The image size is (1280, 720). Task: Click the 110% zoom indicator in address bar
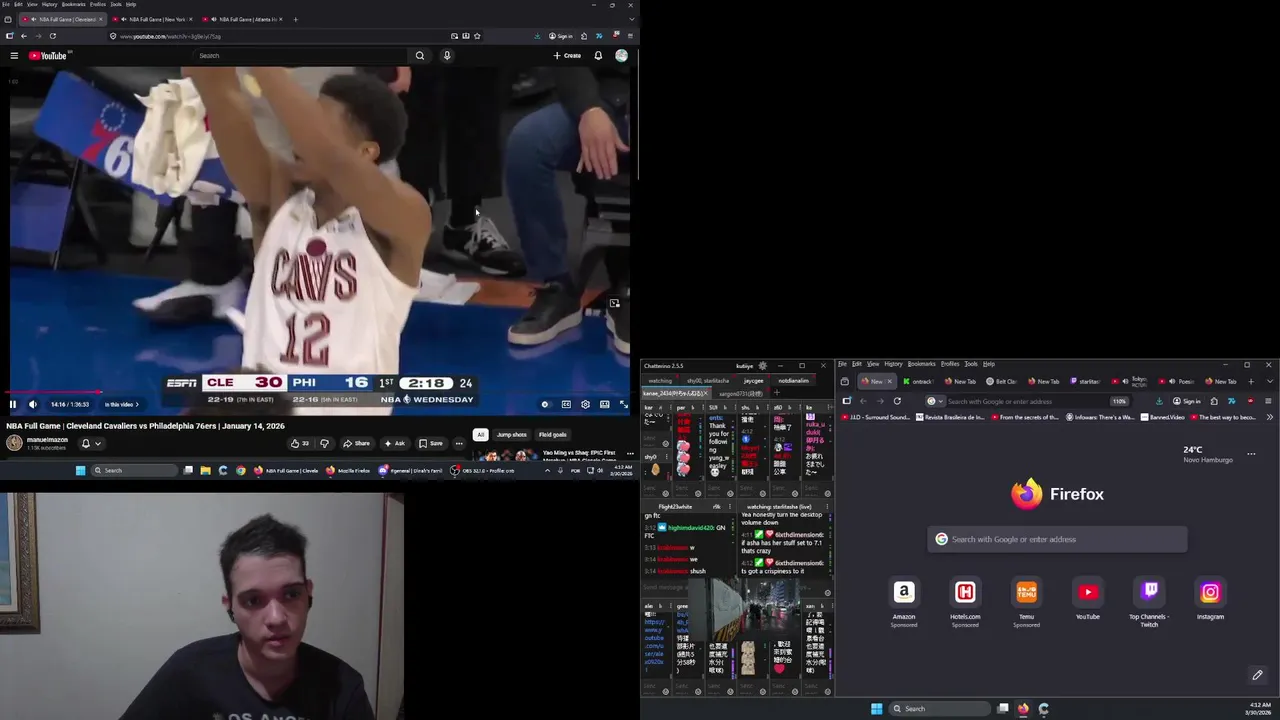tap(1119, 401)
